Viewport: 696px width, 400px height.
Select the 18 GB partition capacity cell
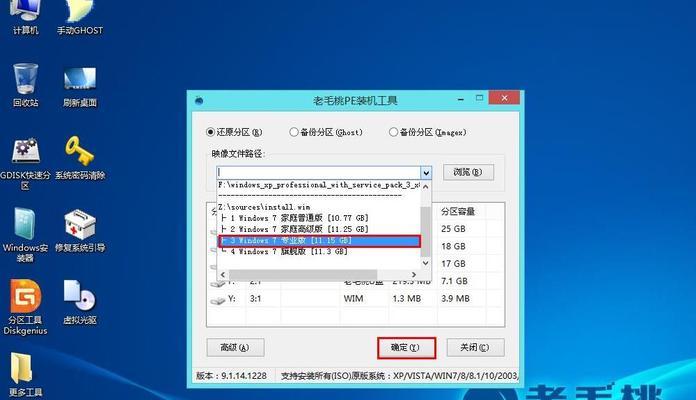click(x=453, y=246)
